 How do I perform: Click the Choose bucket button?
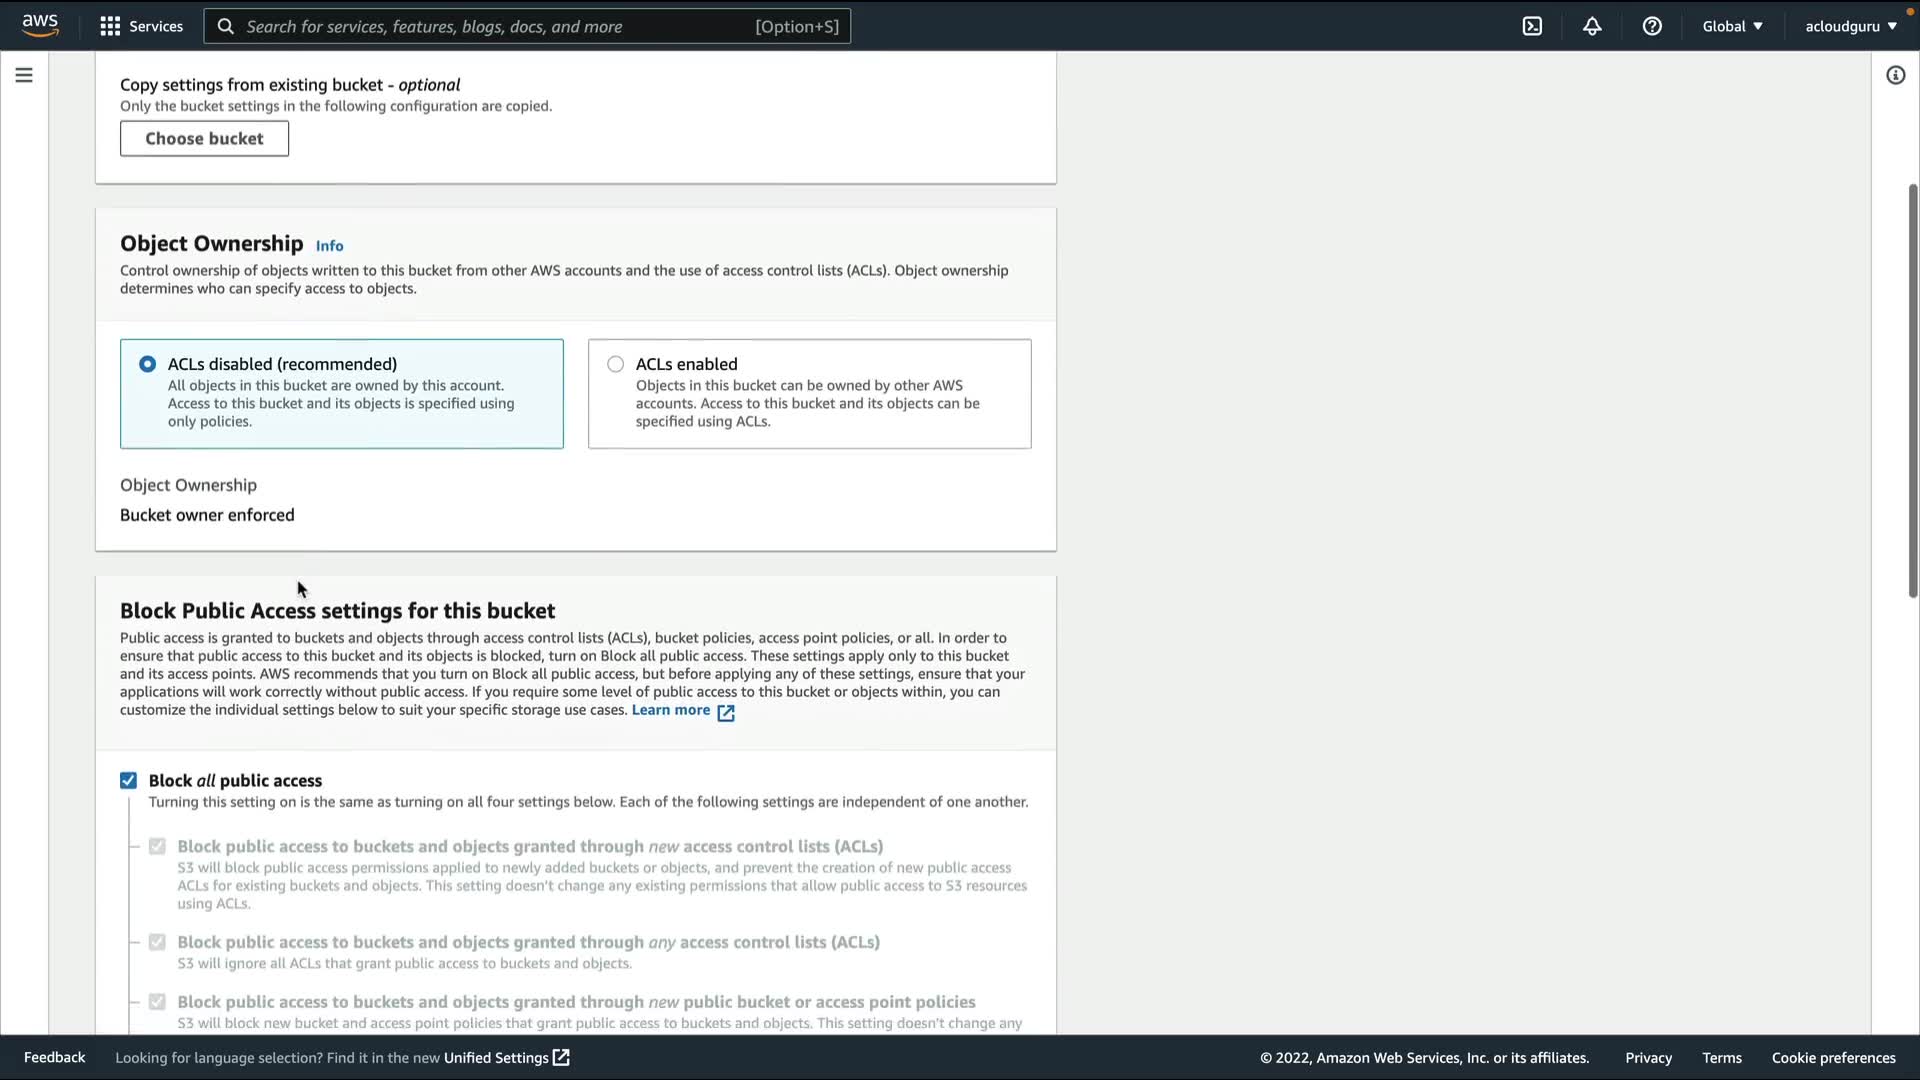pyautogui.click(x=204, y=139)
